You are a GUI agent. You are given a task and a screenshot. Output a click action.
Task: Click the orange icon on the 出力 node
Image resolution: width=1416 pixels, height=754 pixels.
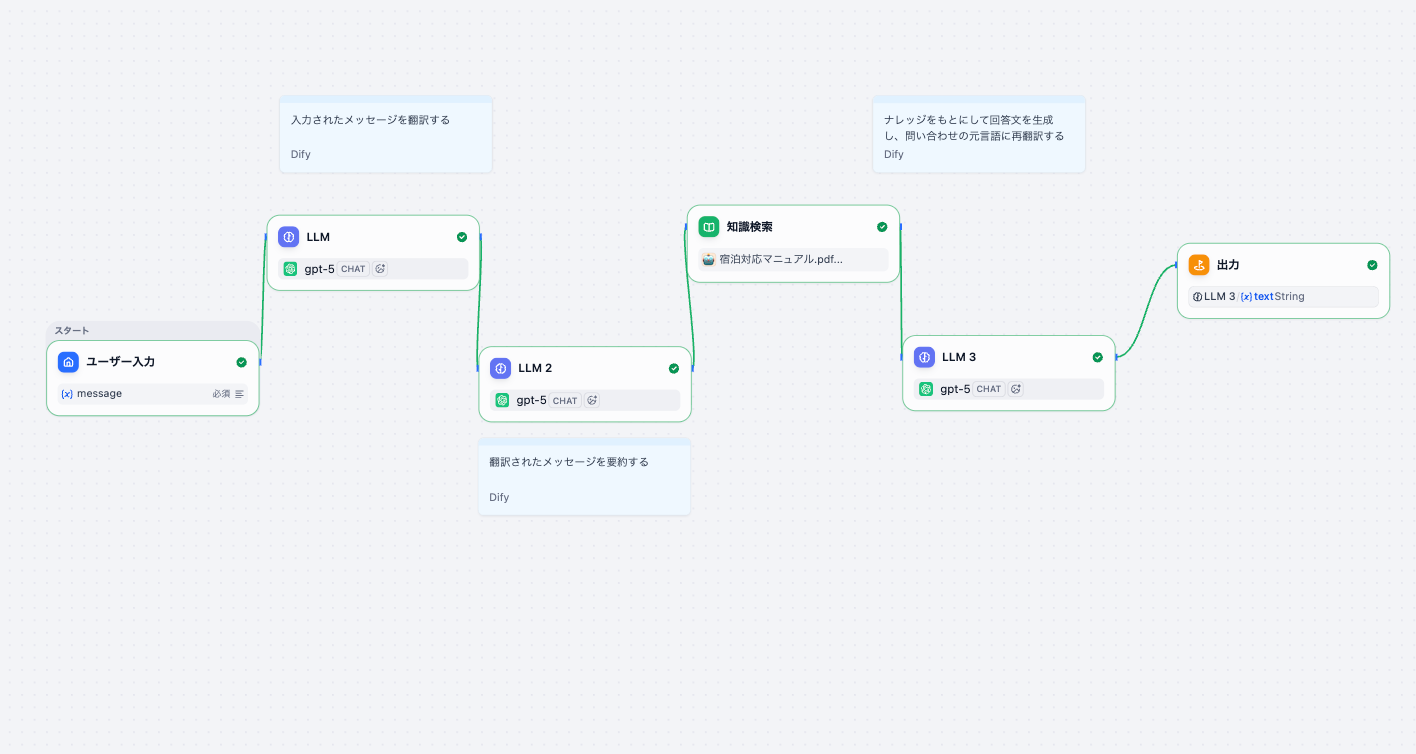pos(1198,265)
